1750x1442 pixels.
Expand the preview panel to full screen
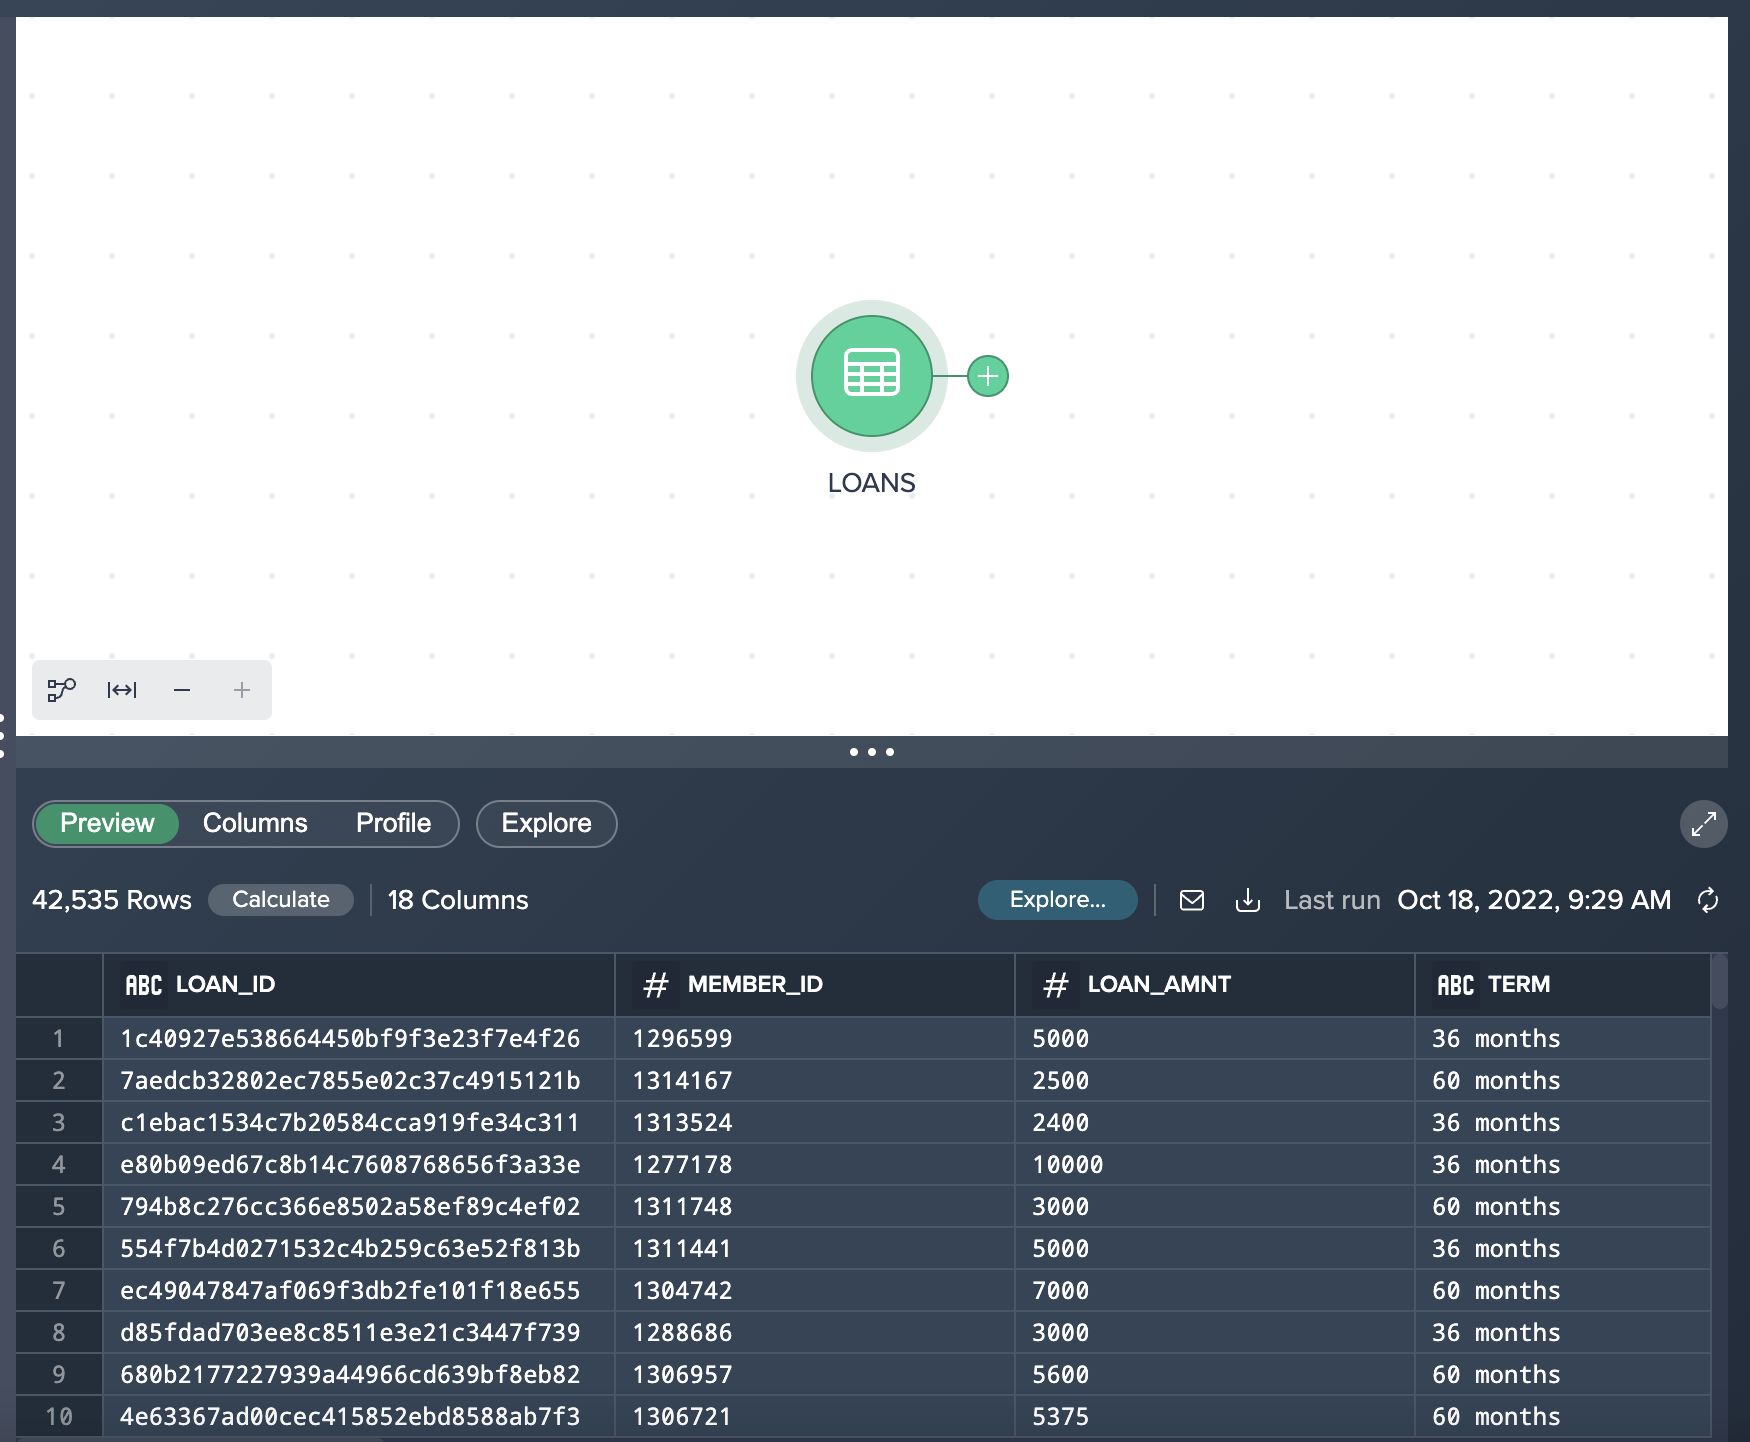click(1703, 824)
